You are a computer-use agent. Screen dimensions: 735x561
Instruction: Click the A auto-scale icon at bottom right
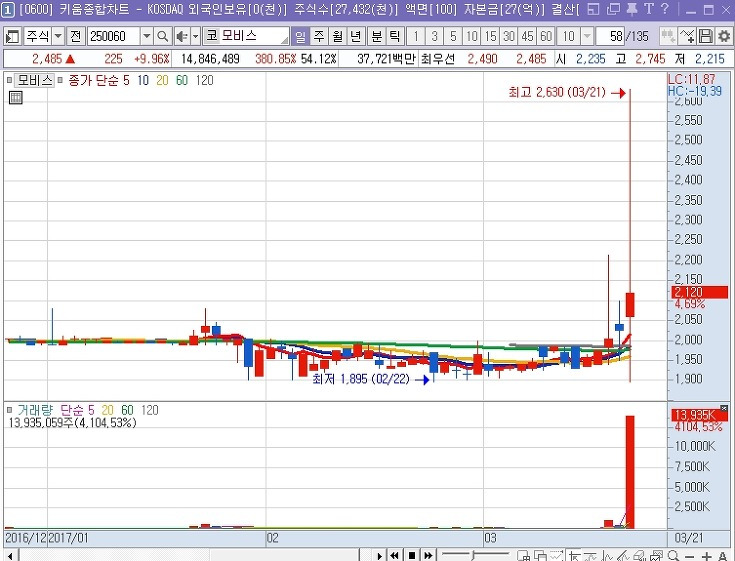coord(722,556)
